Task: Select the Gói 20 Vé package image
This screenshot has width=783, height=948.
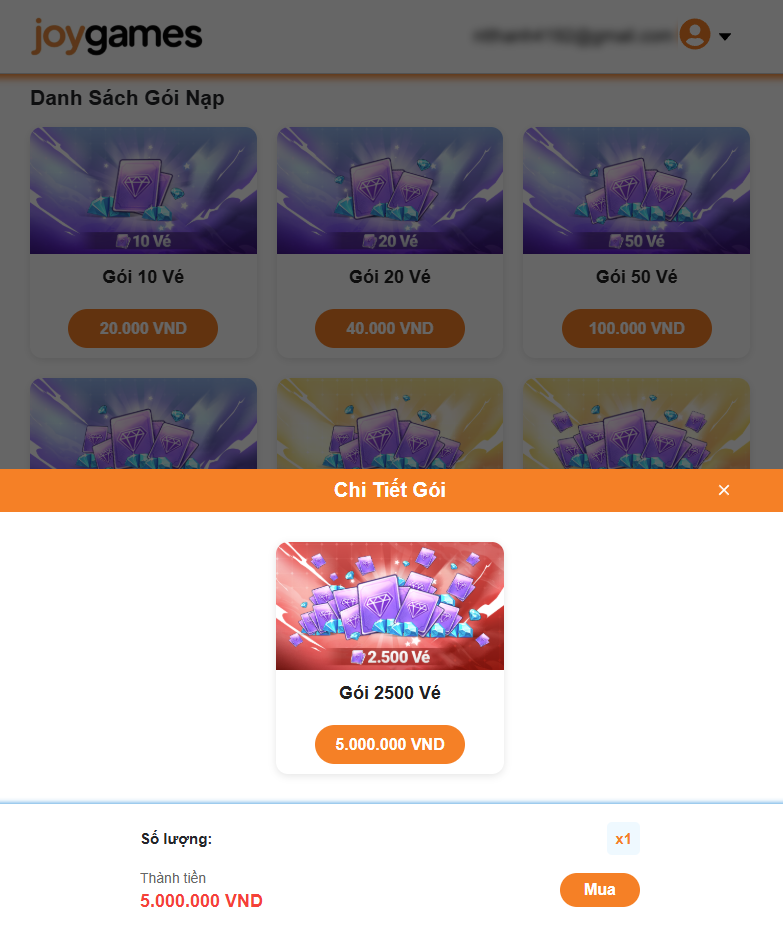Action: 390,190
